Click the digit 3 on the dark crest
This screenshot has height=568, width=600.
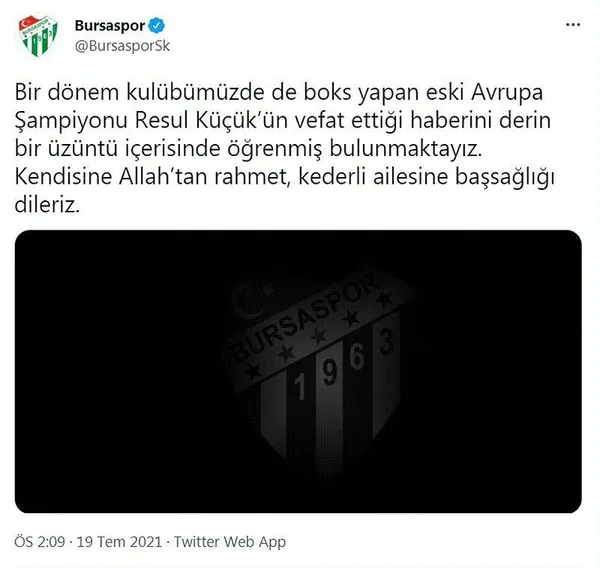[x=386, y=342]
